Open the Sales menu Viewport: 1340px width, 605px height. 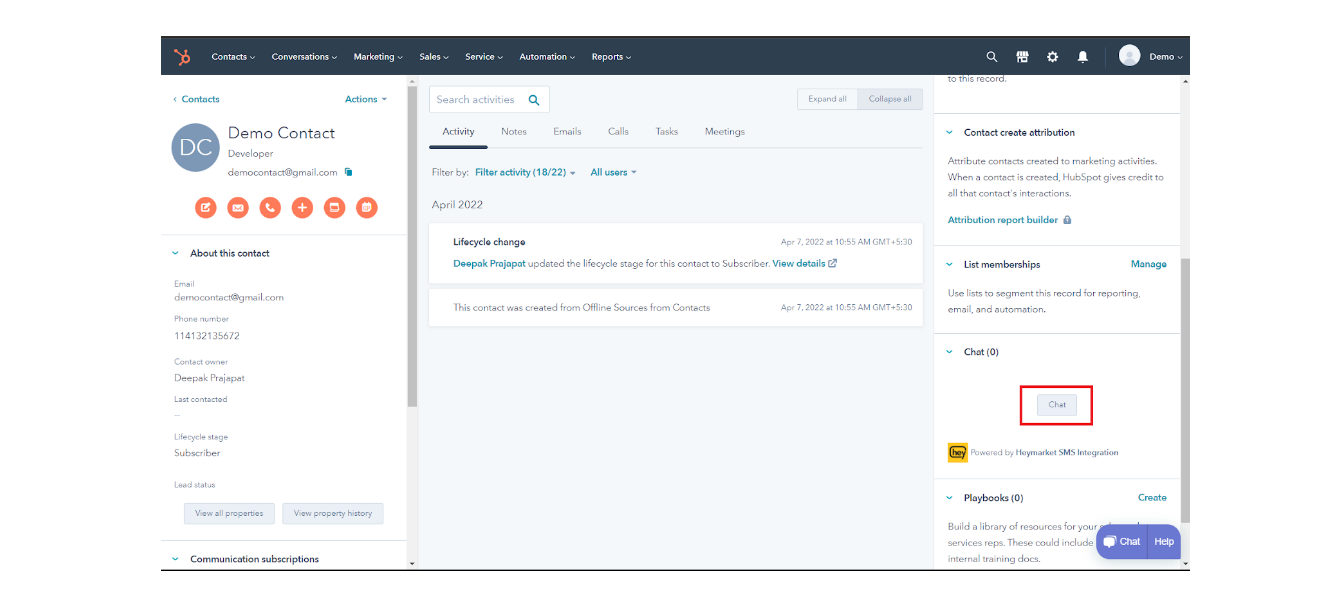tap(434, 57)
